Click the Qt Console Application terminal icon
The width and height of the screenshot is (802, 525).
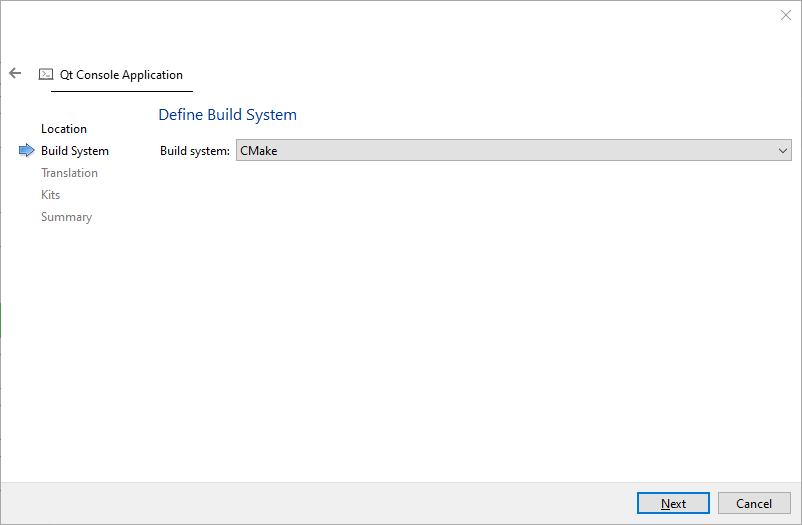pyautogui.click(x=46, y=74)
